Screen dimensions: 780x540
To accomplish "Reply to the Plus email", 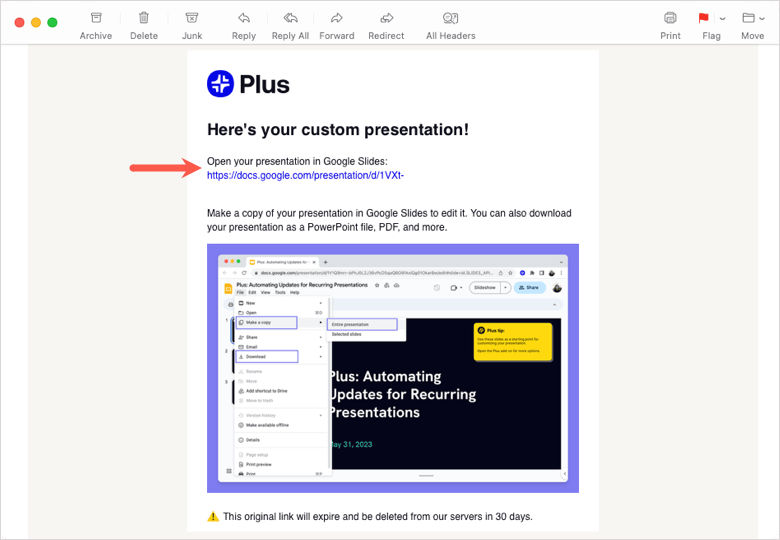I will tap(244, 26).
